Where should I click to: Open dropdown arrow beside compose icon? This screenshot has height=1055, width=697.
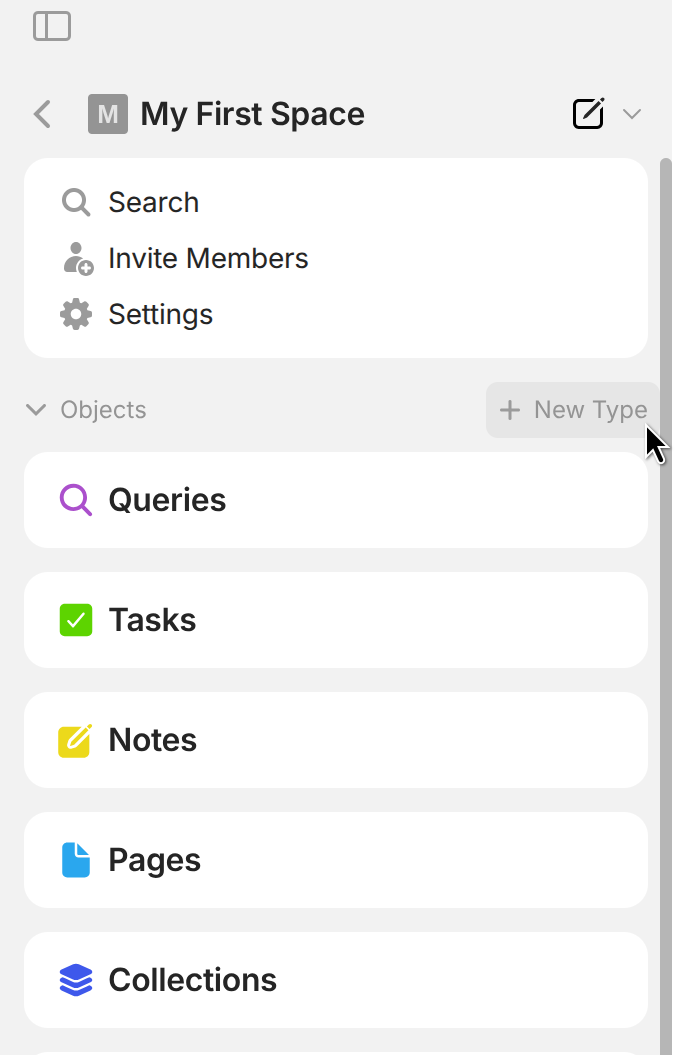coord(632,114)
